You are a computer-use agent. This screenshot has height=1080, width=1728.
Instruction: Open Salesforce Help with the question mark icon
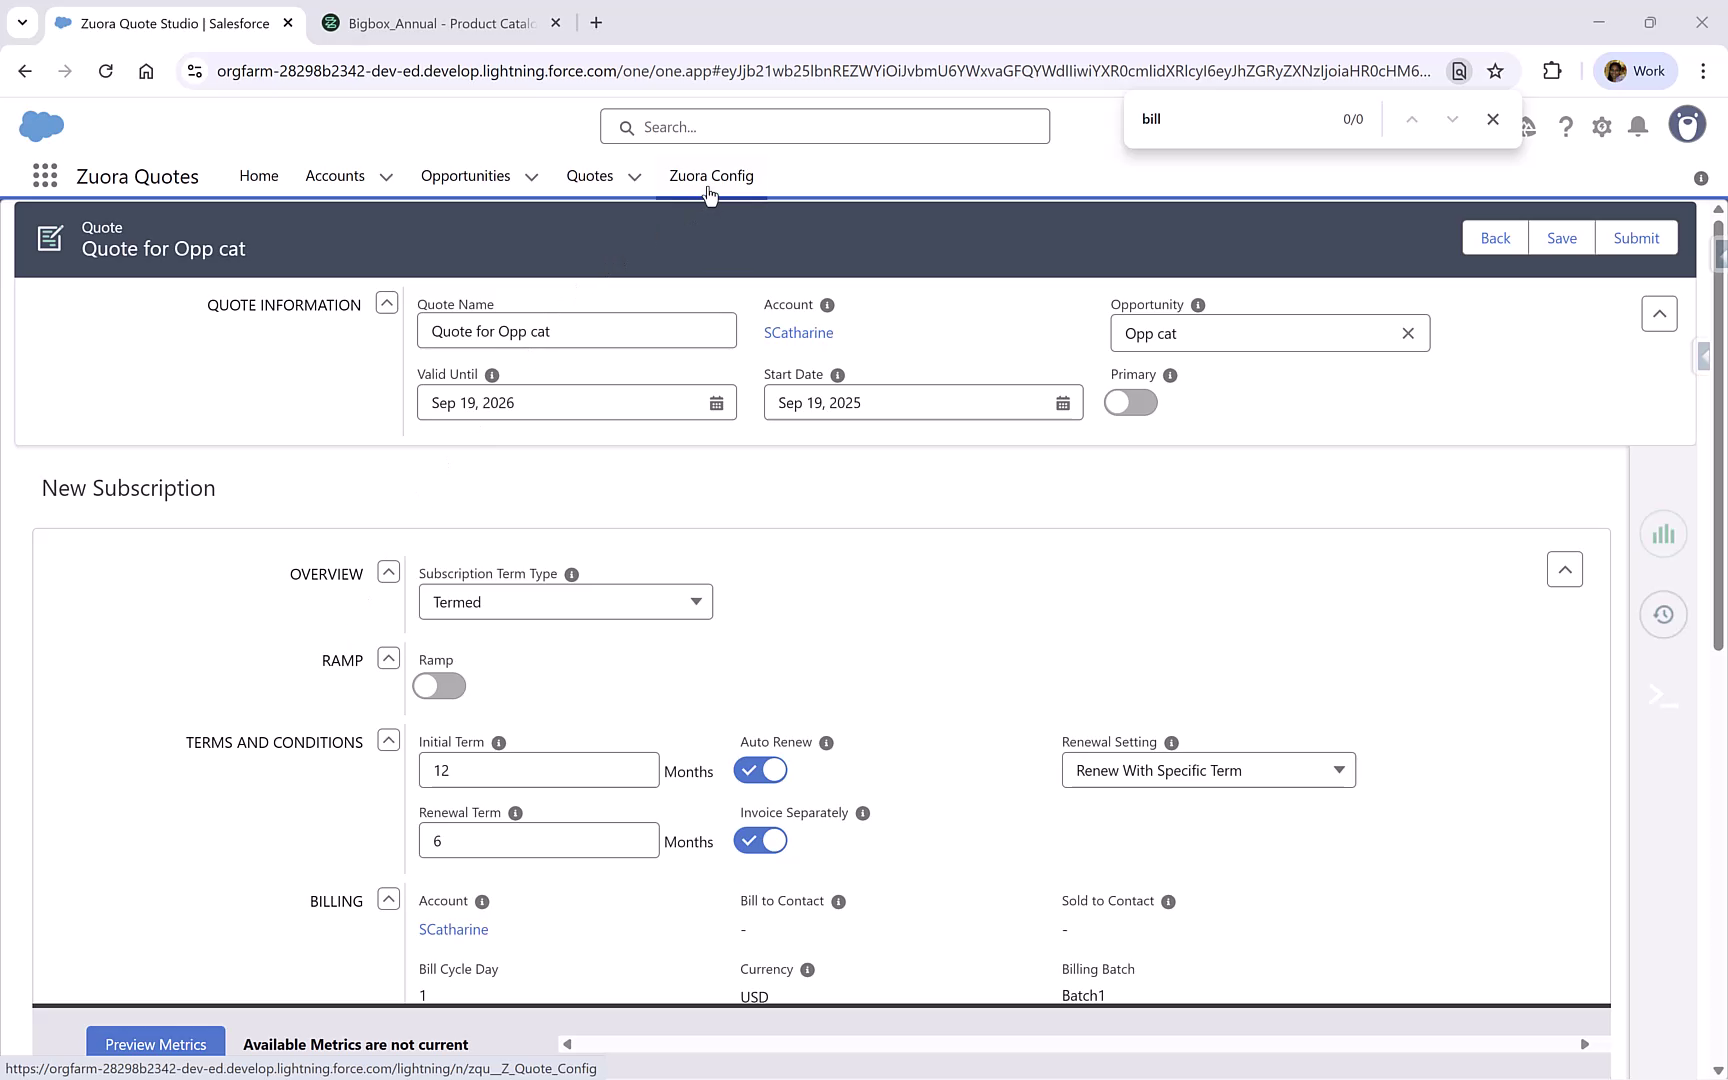(1566, 126)
